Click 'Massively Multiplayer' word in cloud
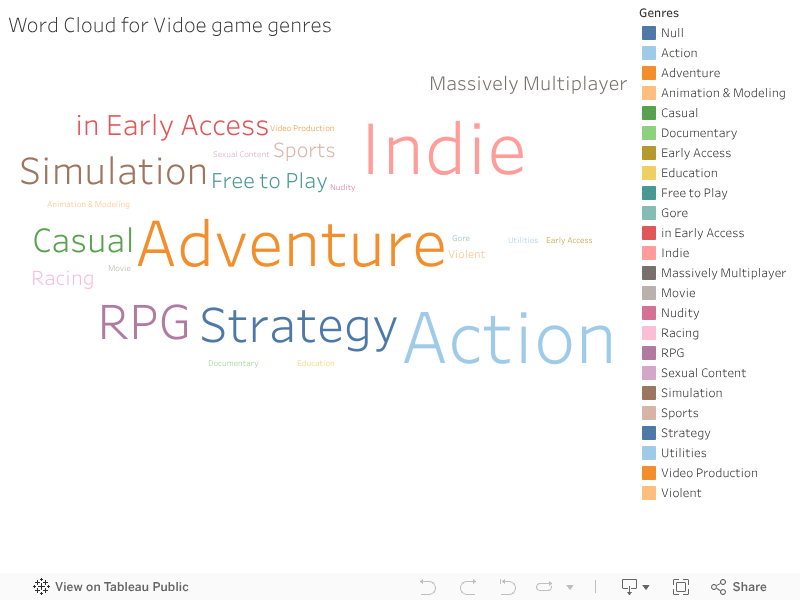Viewport: 800px width, 600px height. tap(528, 84)
